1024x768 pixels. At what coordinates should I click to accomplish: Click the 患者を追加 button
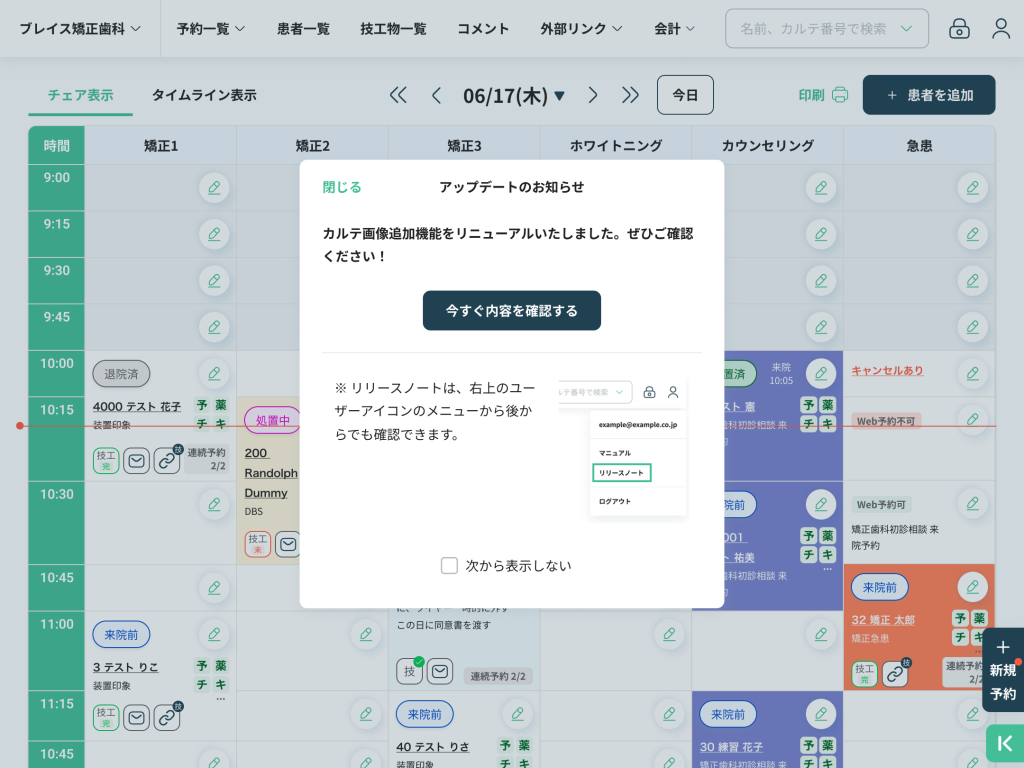(929, 95)
